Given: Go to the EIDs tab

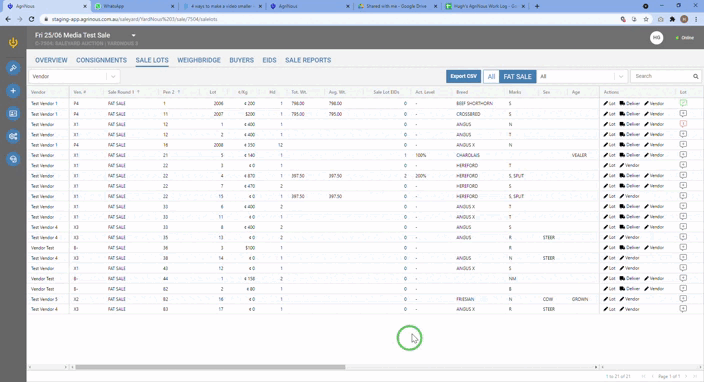Looking at the screenshot, I should click(x=269, y=60).
